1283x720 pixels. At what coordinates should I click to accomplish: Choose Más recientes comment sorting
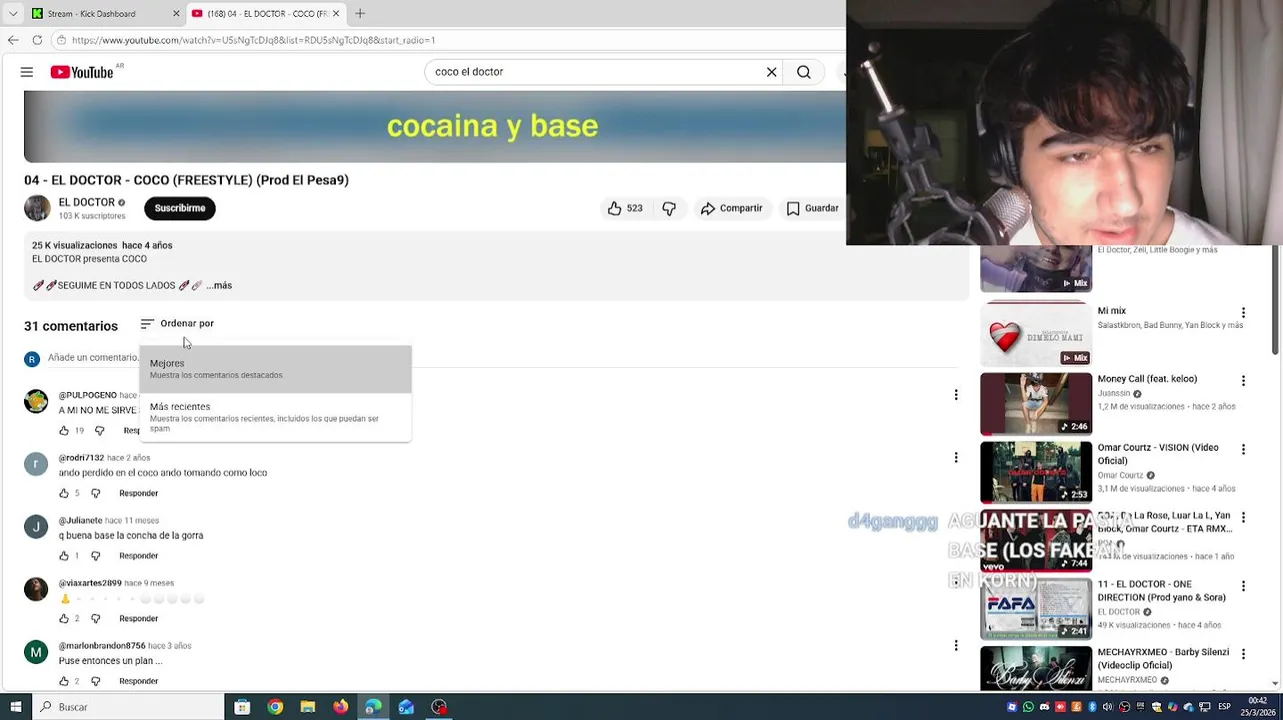pos(275,417)
